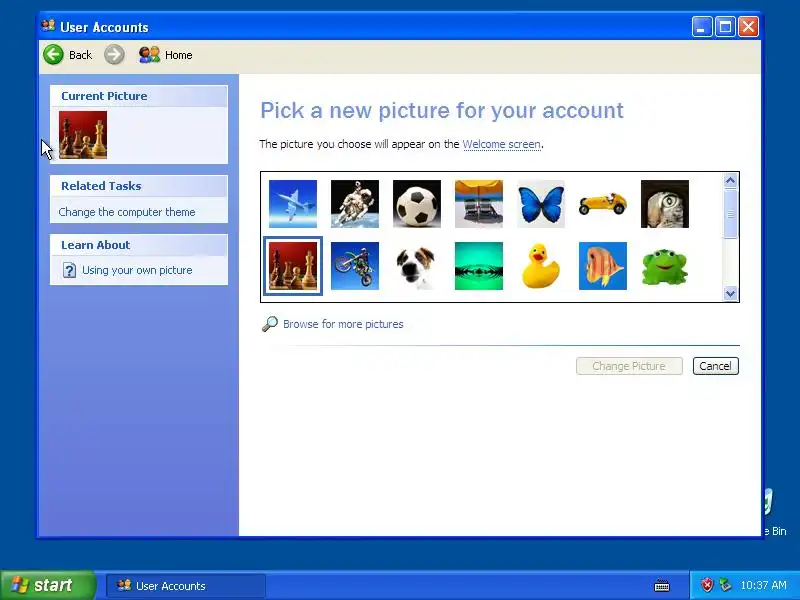
Task: Click the magnifier icon beside Browse
Action: click(x=270, y=324)
